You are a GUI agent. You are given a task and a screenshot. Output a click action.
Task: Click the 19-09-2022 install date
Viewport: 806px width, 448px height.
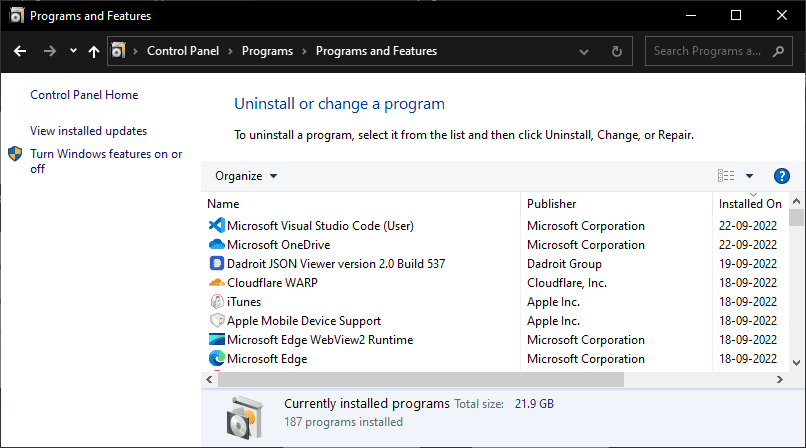pos(748,264)
